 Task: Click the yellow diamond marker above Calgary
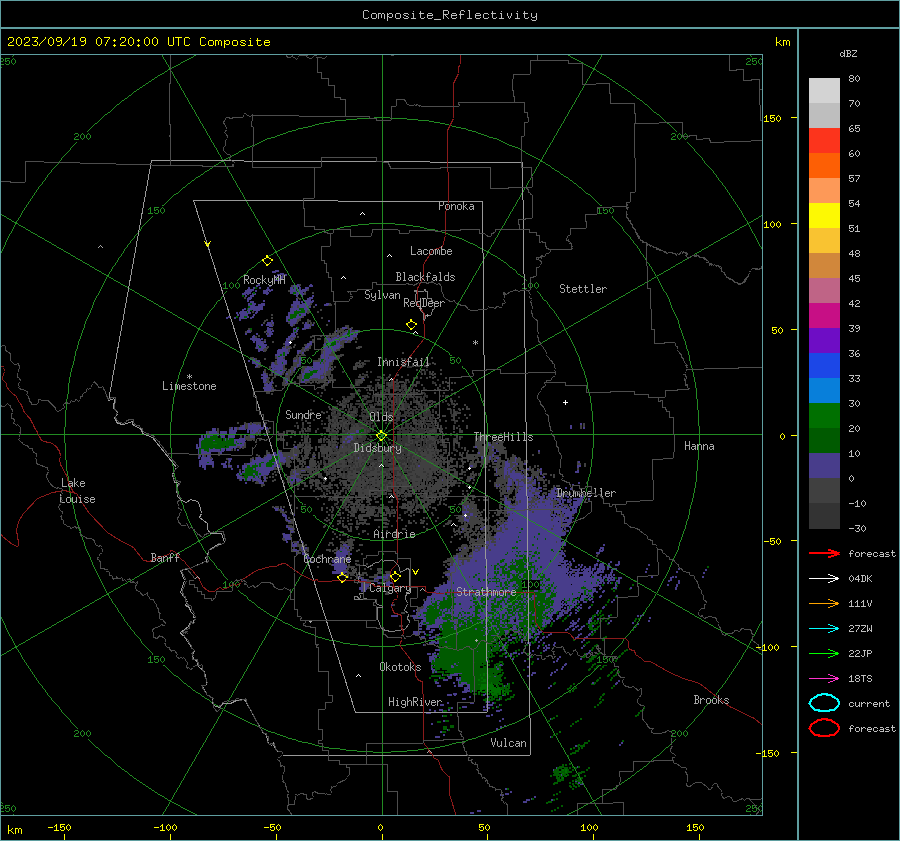coord(395,576)
